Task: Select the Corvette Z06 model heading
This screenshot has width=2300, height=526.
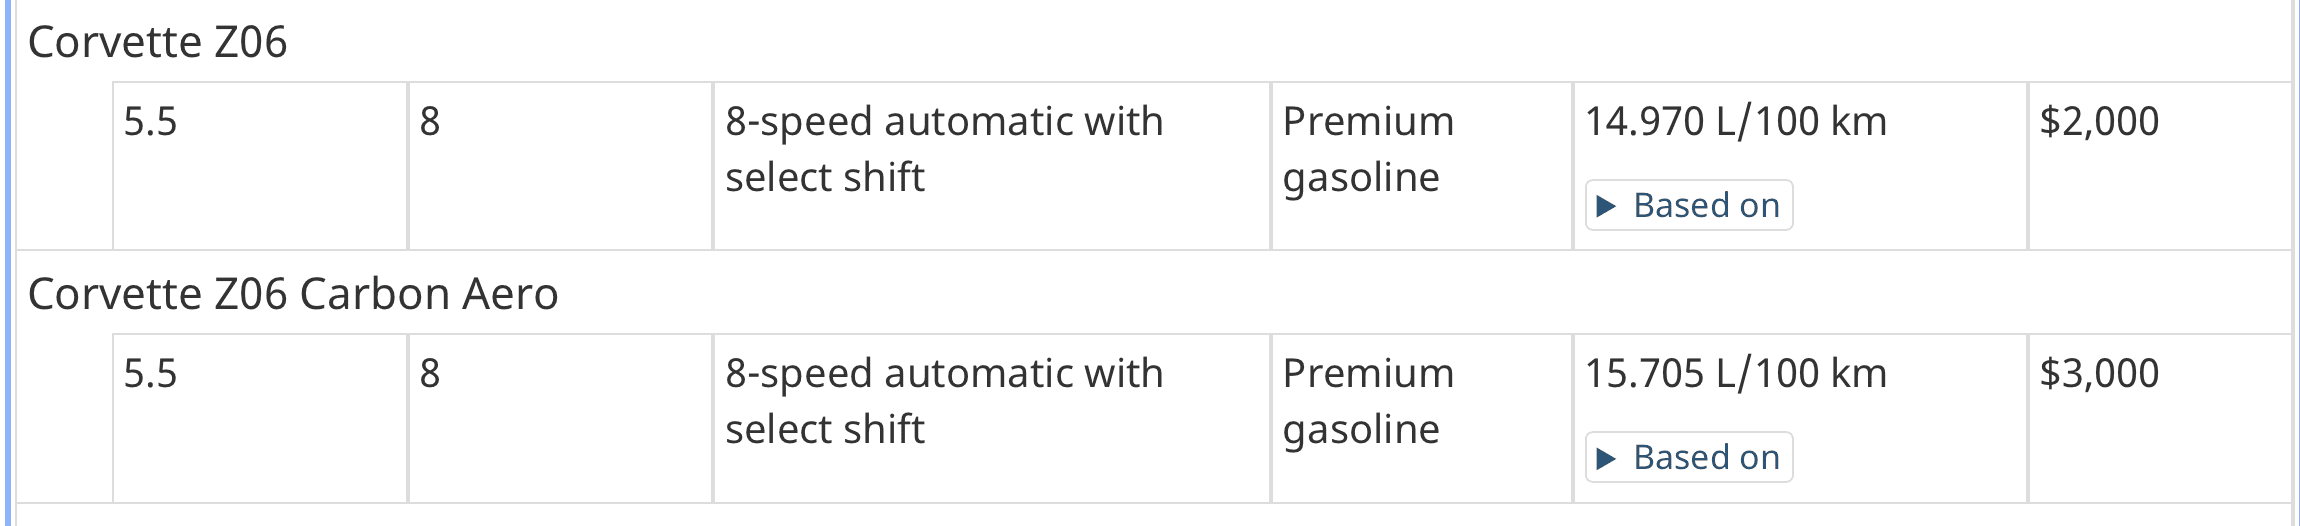Action: click(x=157, y=43)
